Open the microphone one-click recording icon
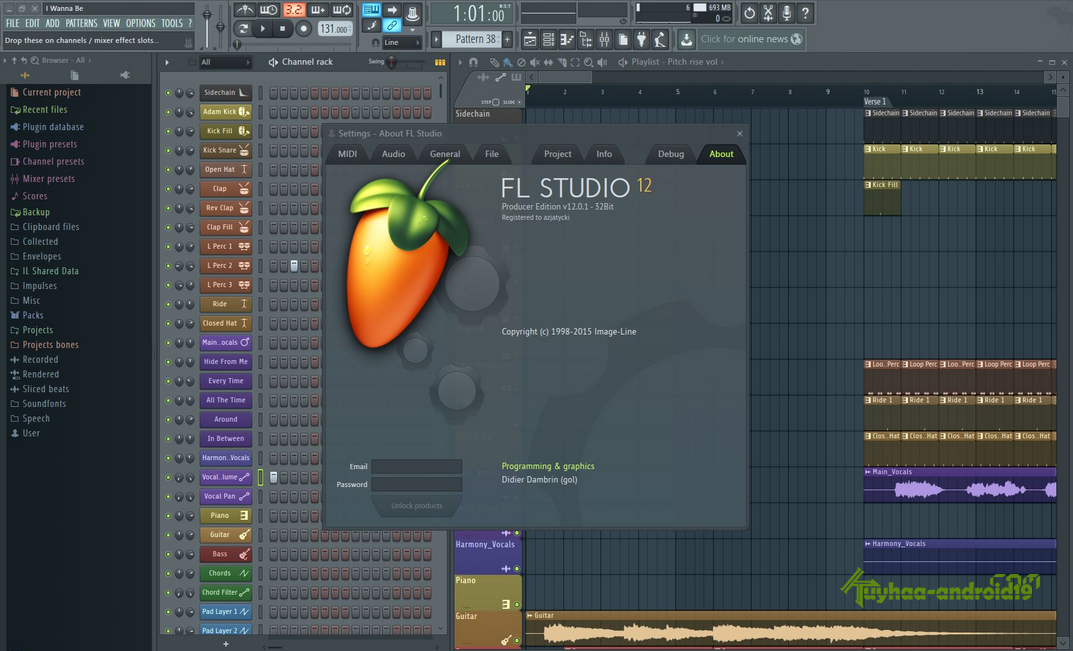The image size is (1073, 651). [x=787, y=13]
